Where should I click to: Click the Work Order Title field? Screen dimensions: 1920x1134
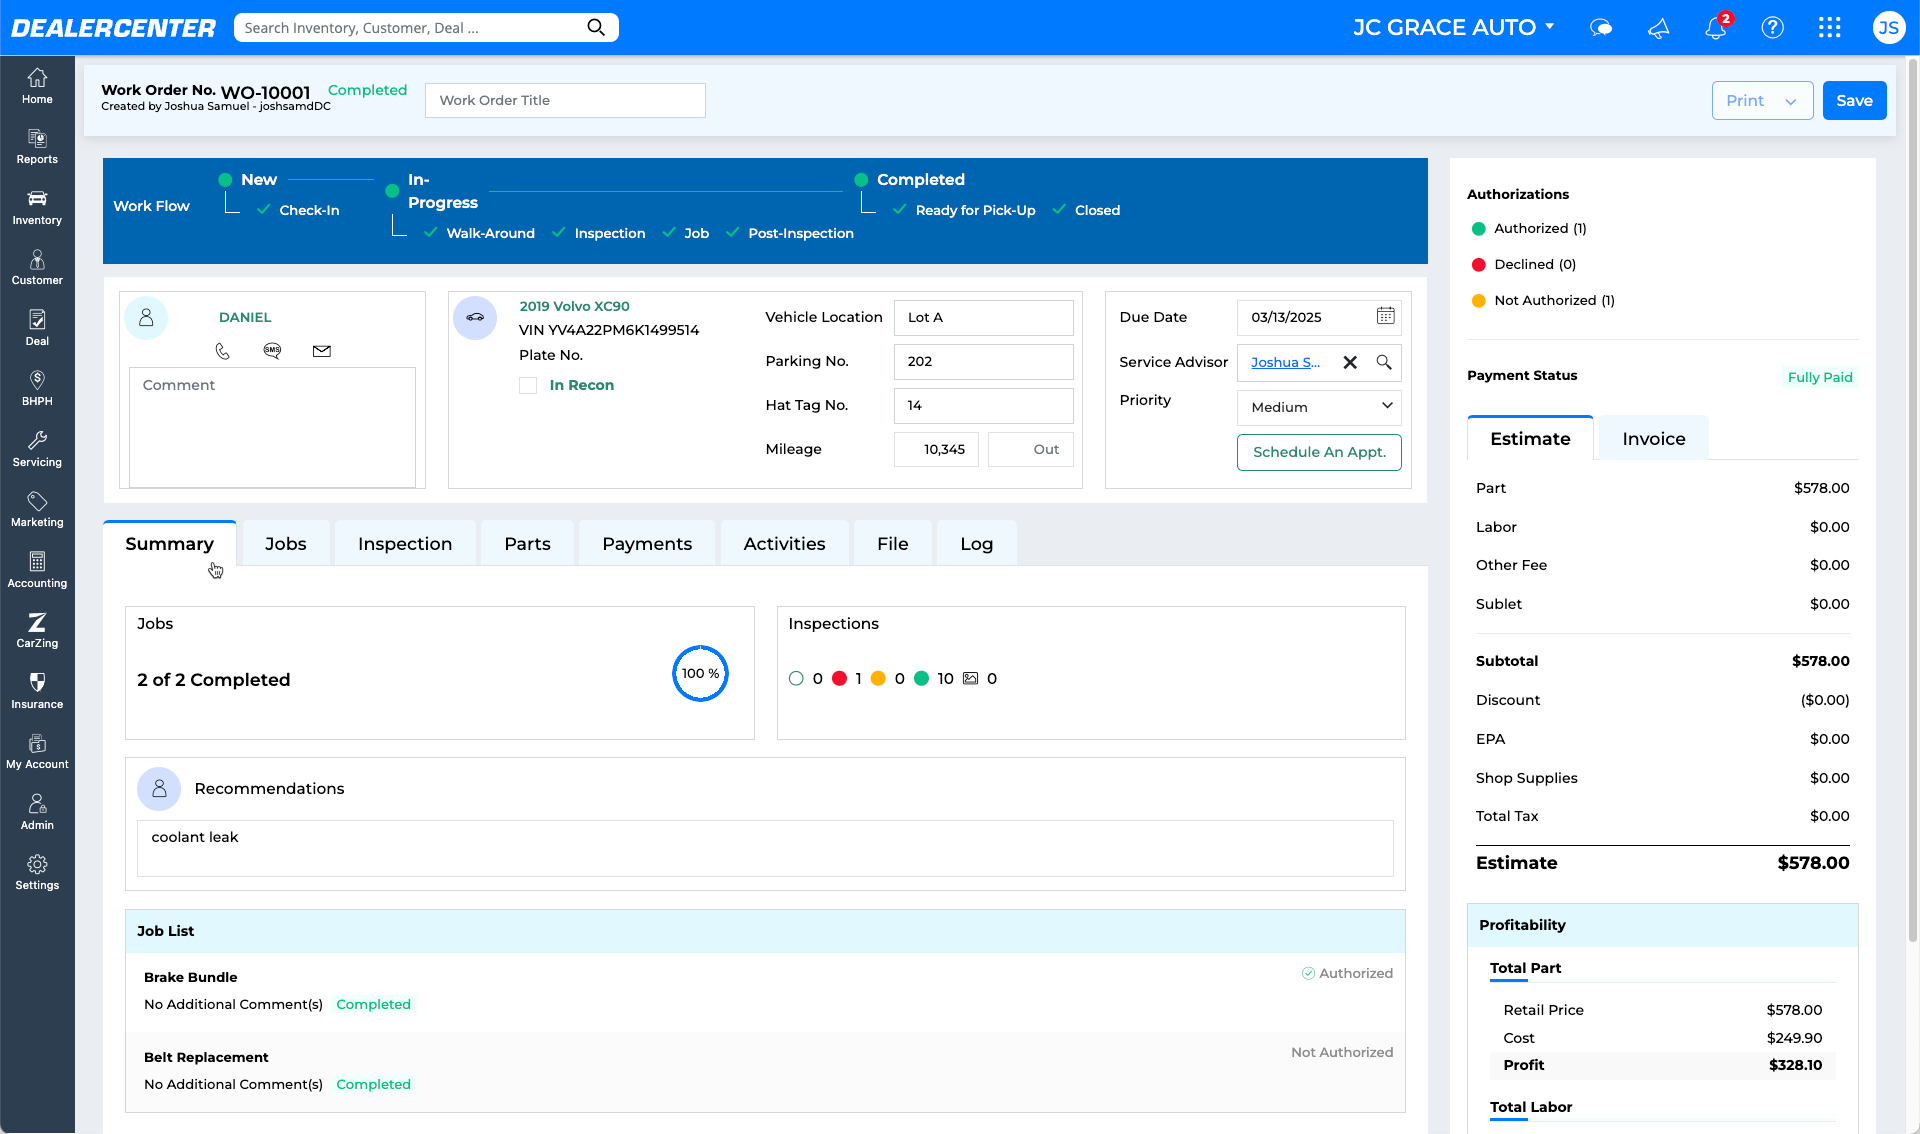point(565,100)
